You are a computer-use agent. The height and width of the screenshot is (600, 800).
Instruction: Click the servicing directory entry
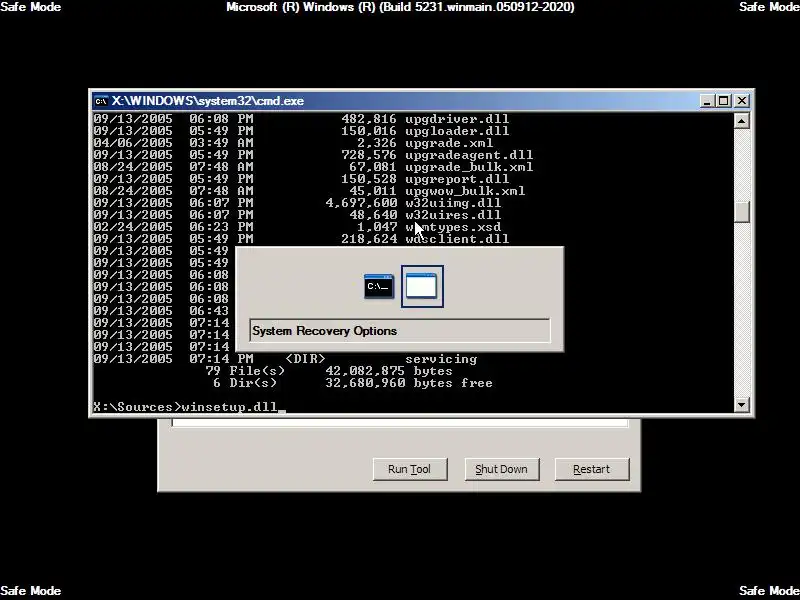coord(441,359)
